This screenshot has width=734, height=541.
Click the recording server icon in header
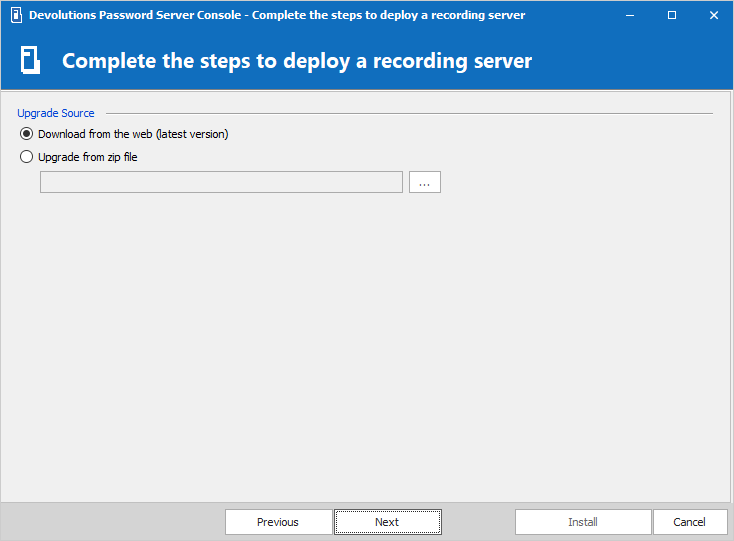tap(31, 61)
